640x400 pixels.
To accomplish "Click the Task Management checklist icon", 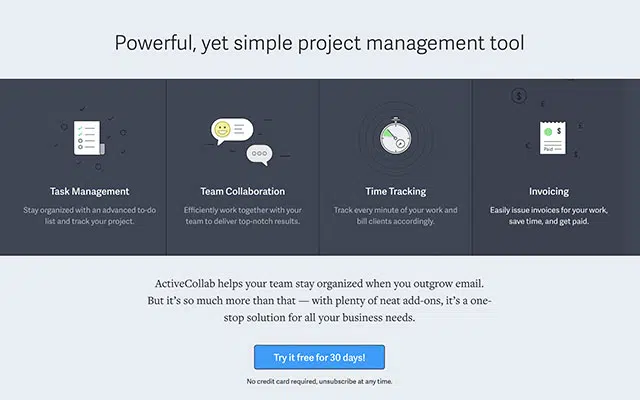I will click(x=88, y=138).
